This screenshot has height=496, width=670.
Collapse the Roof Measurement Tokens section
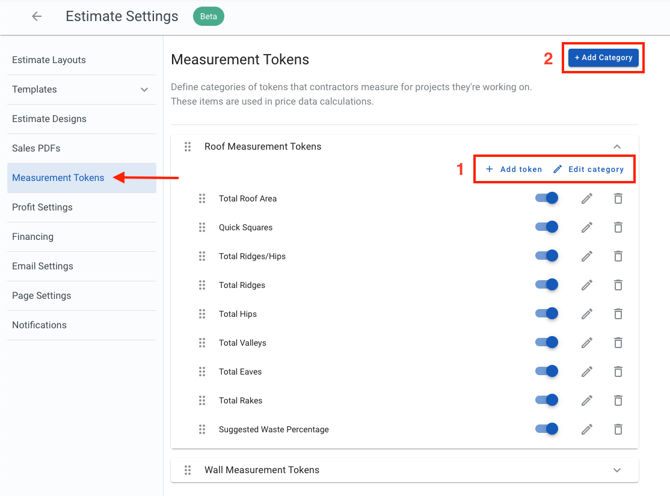(x=617, y=147)
